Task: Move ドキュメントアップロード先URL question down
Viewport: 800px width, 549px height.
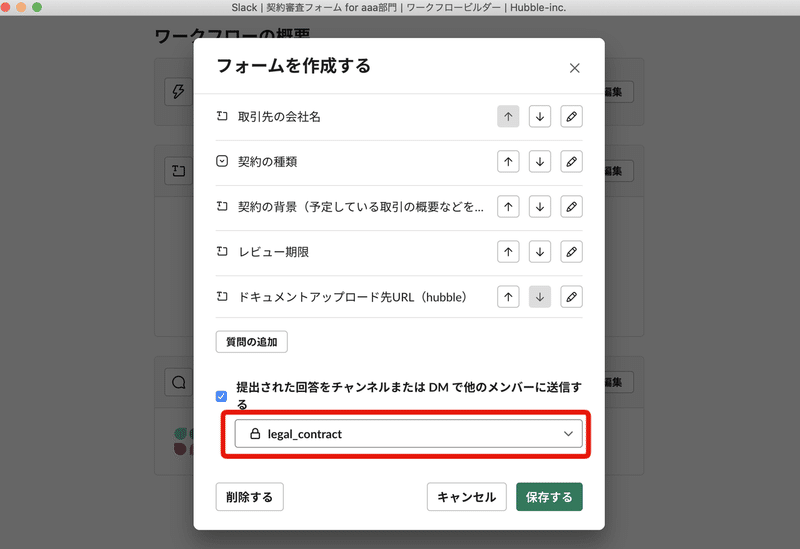Action: coord(540,297)
